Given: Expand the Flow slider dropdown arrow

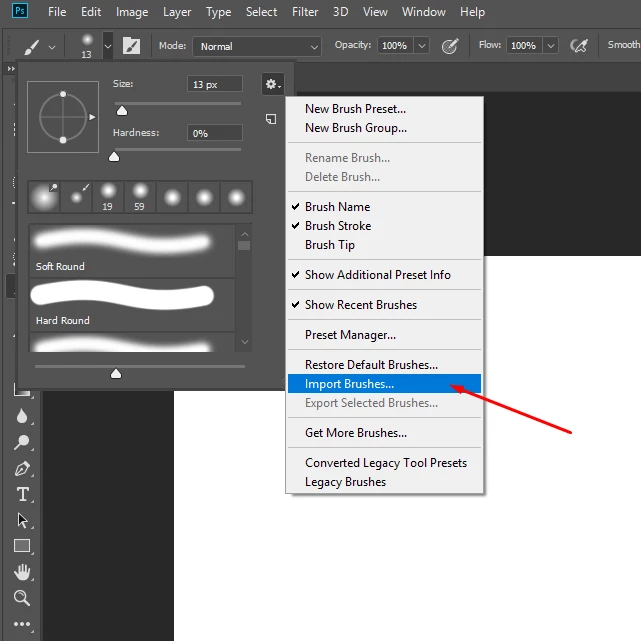Looking at the screenshot, I should (x=551, y=45).
